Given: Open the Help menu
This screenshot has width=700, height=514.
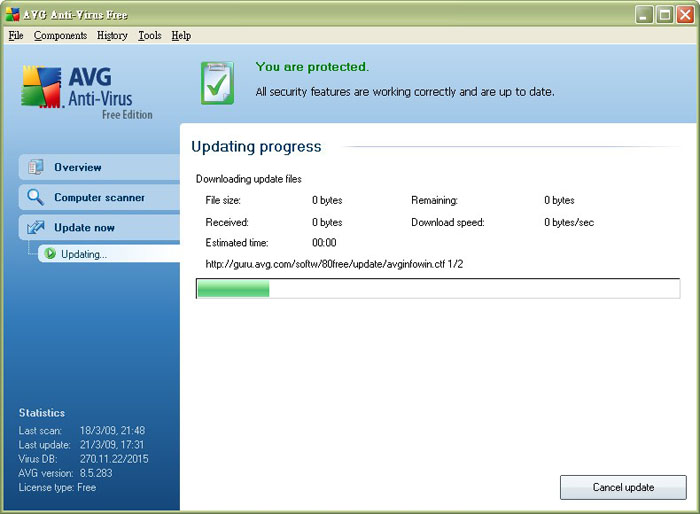Looking at the screenshot, I should click(181, 35).
